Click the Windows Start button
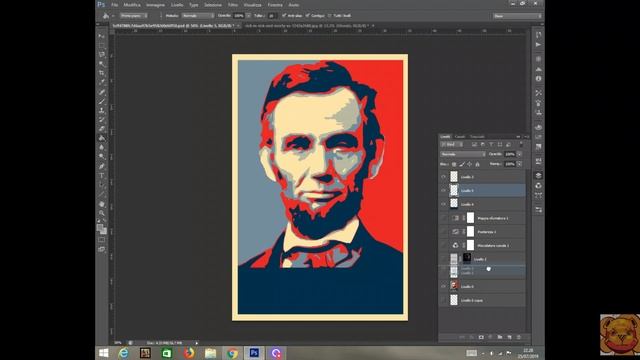Screen dimensions: 640x360 (x=104, y=353)
